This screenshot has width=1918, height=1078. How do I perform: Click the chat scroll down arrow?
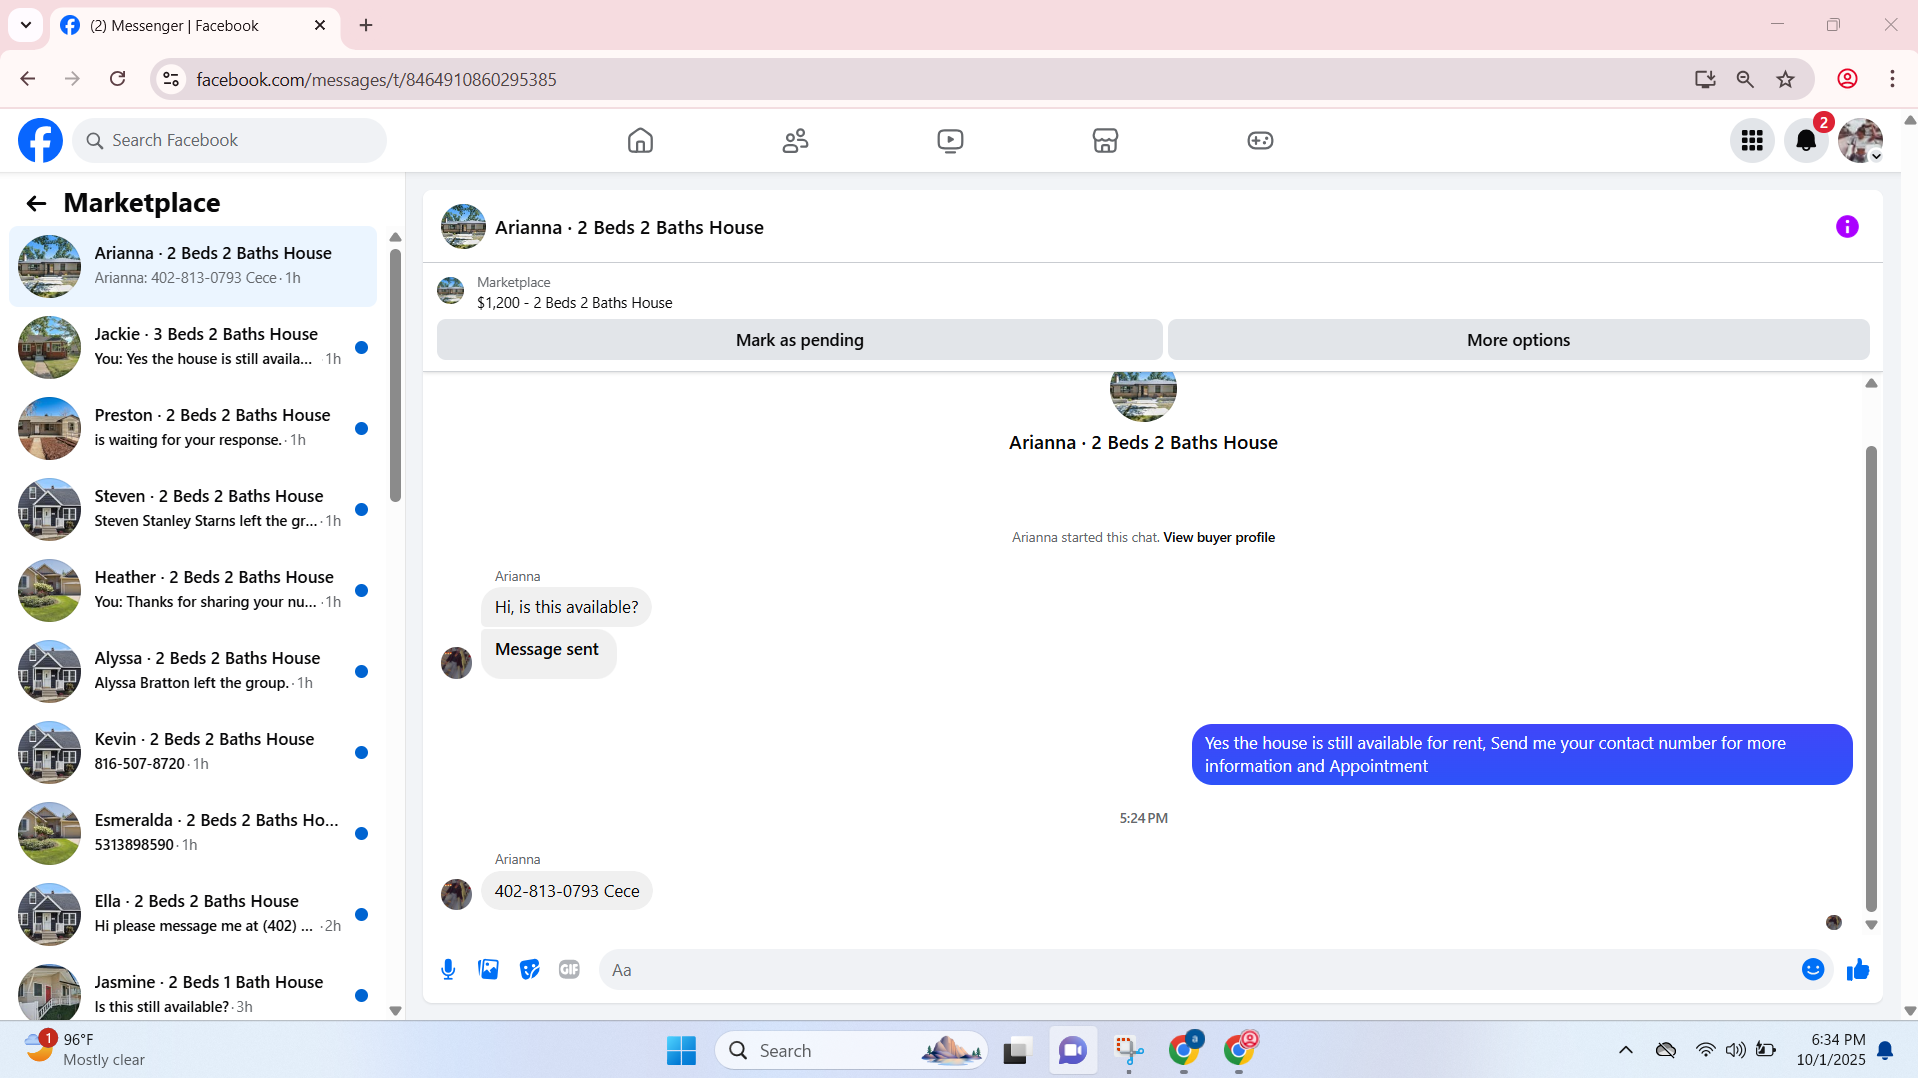tap(1871, 925)
